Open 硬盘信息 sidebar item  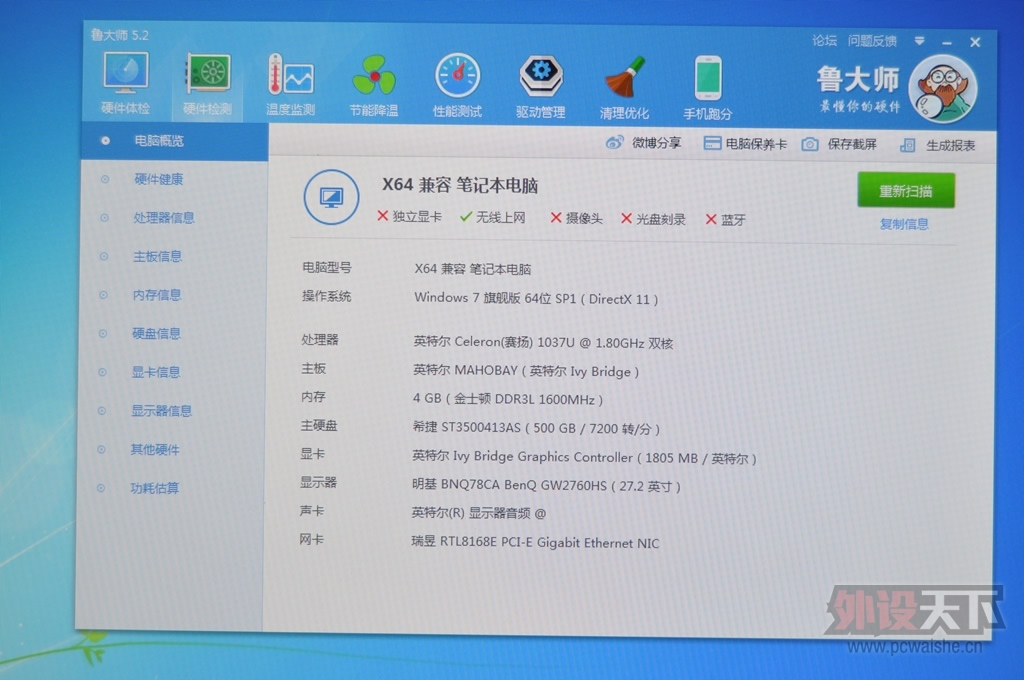point(156,333)
